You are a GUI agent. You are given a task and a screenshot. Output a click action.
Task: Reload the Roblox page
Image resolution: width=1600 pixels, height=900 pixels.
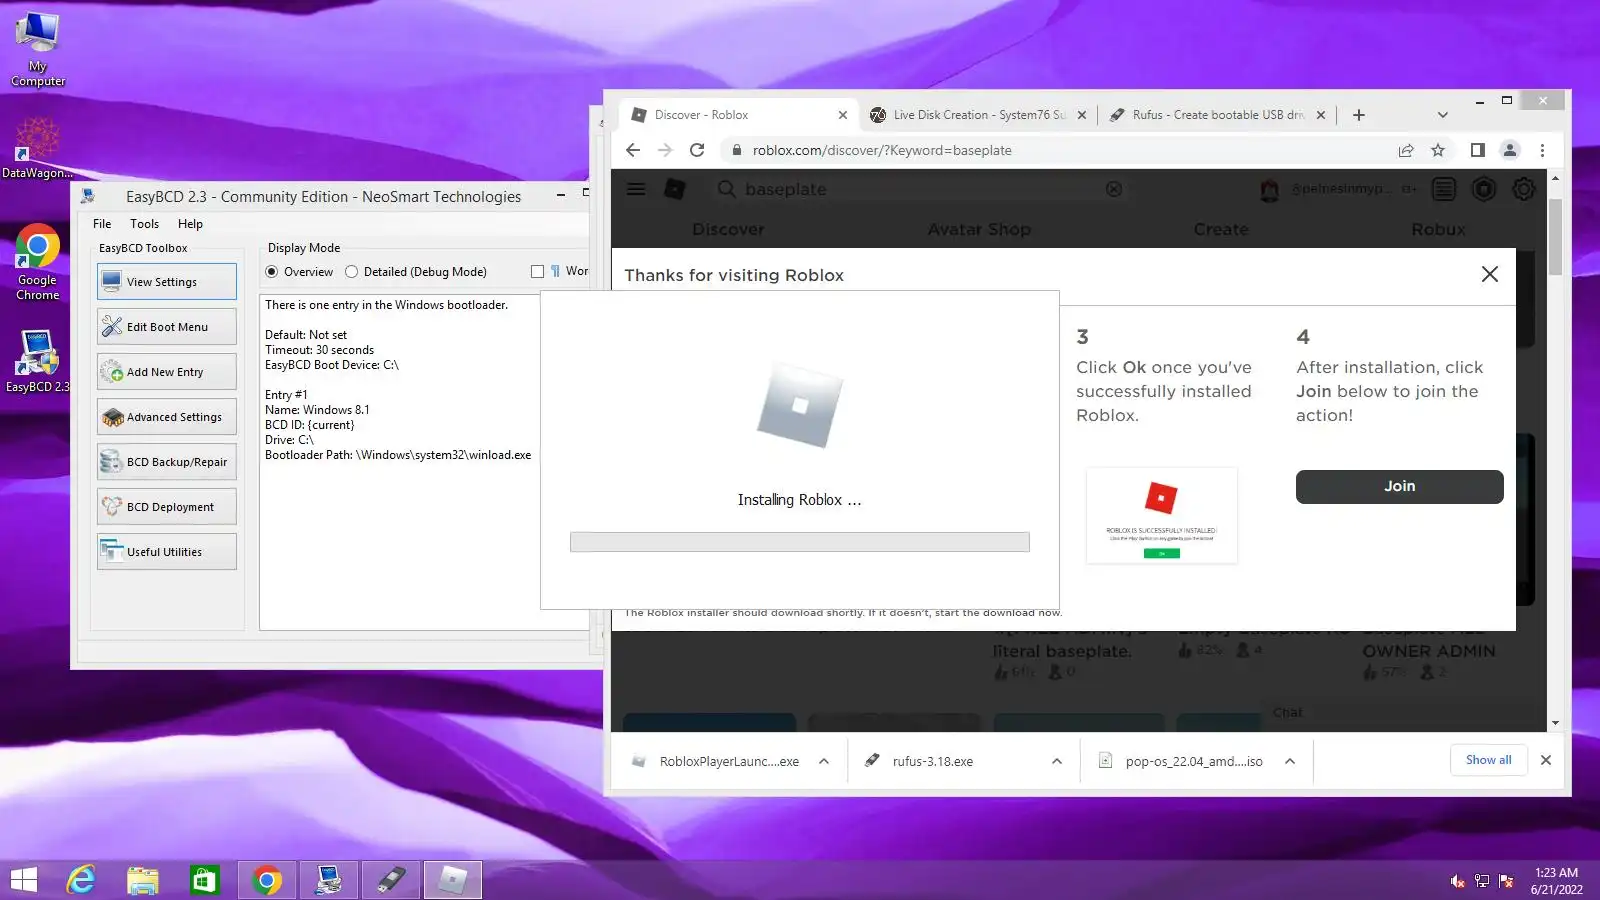(x=697, y=150)
